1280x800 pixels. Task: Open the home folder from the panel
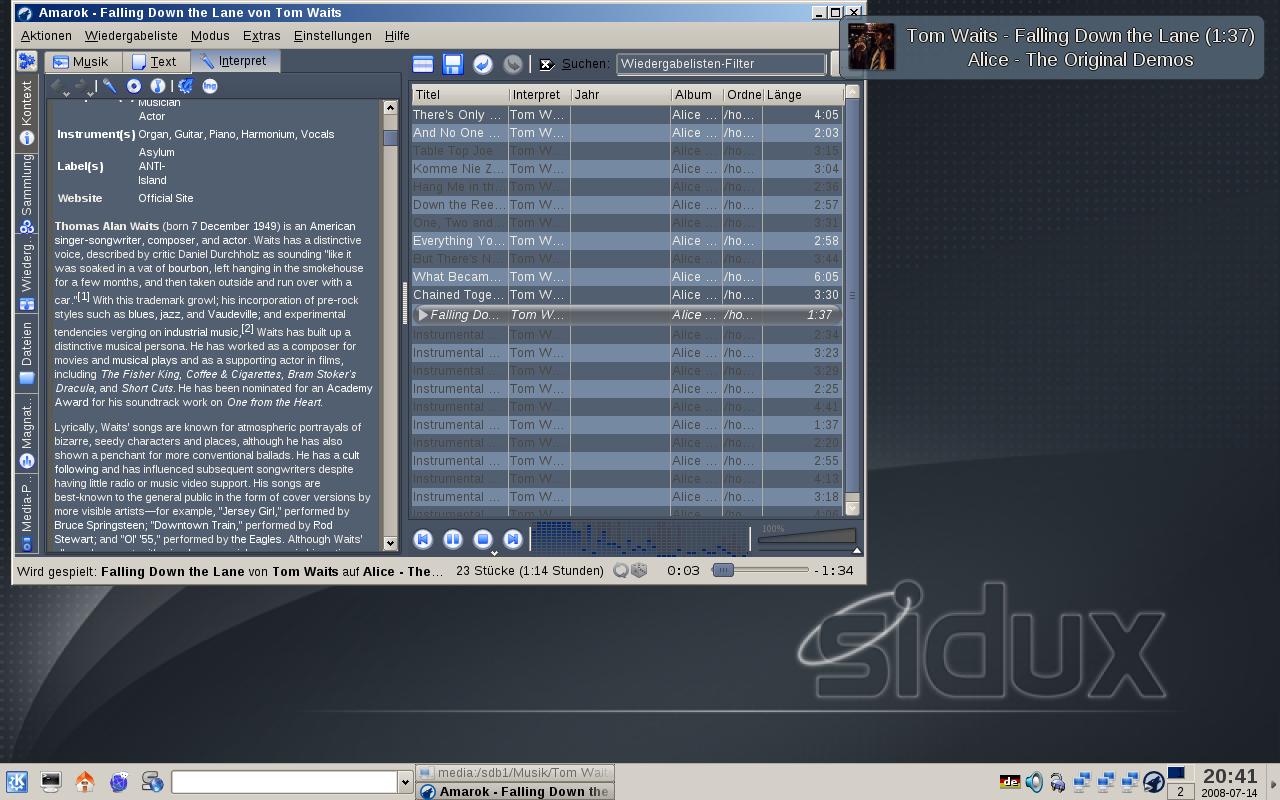tap(85, 782)
